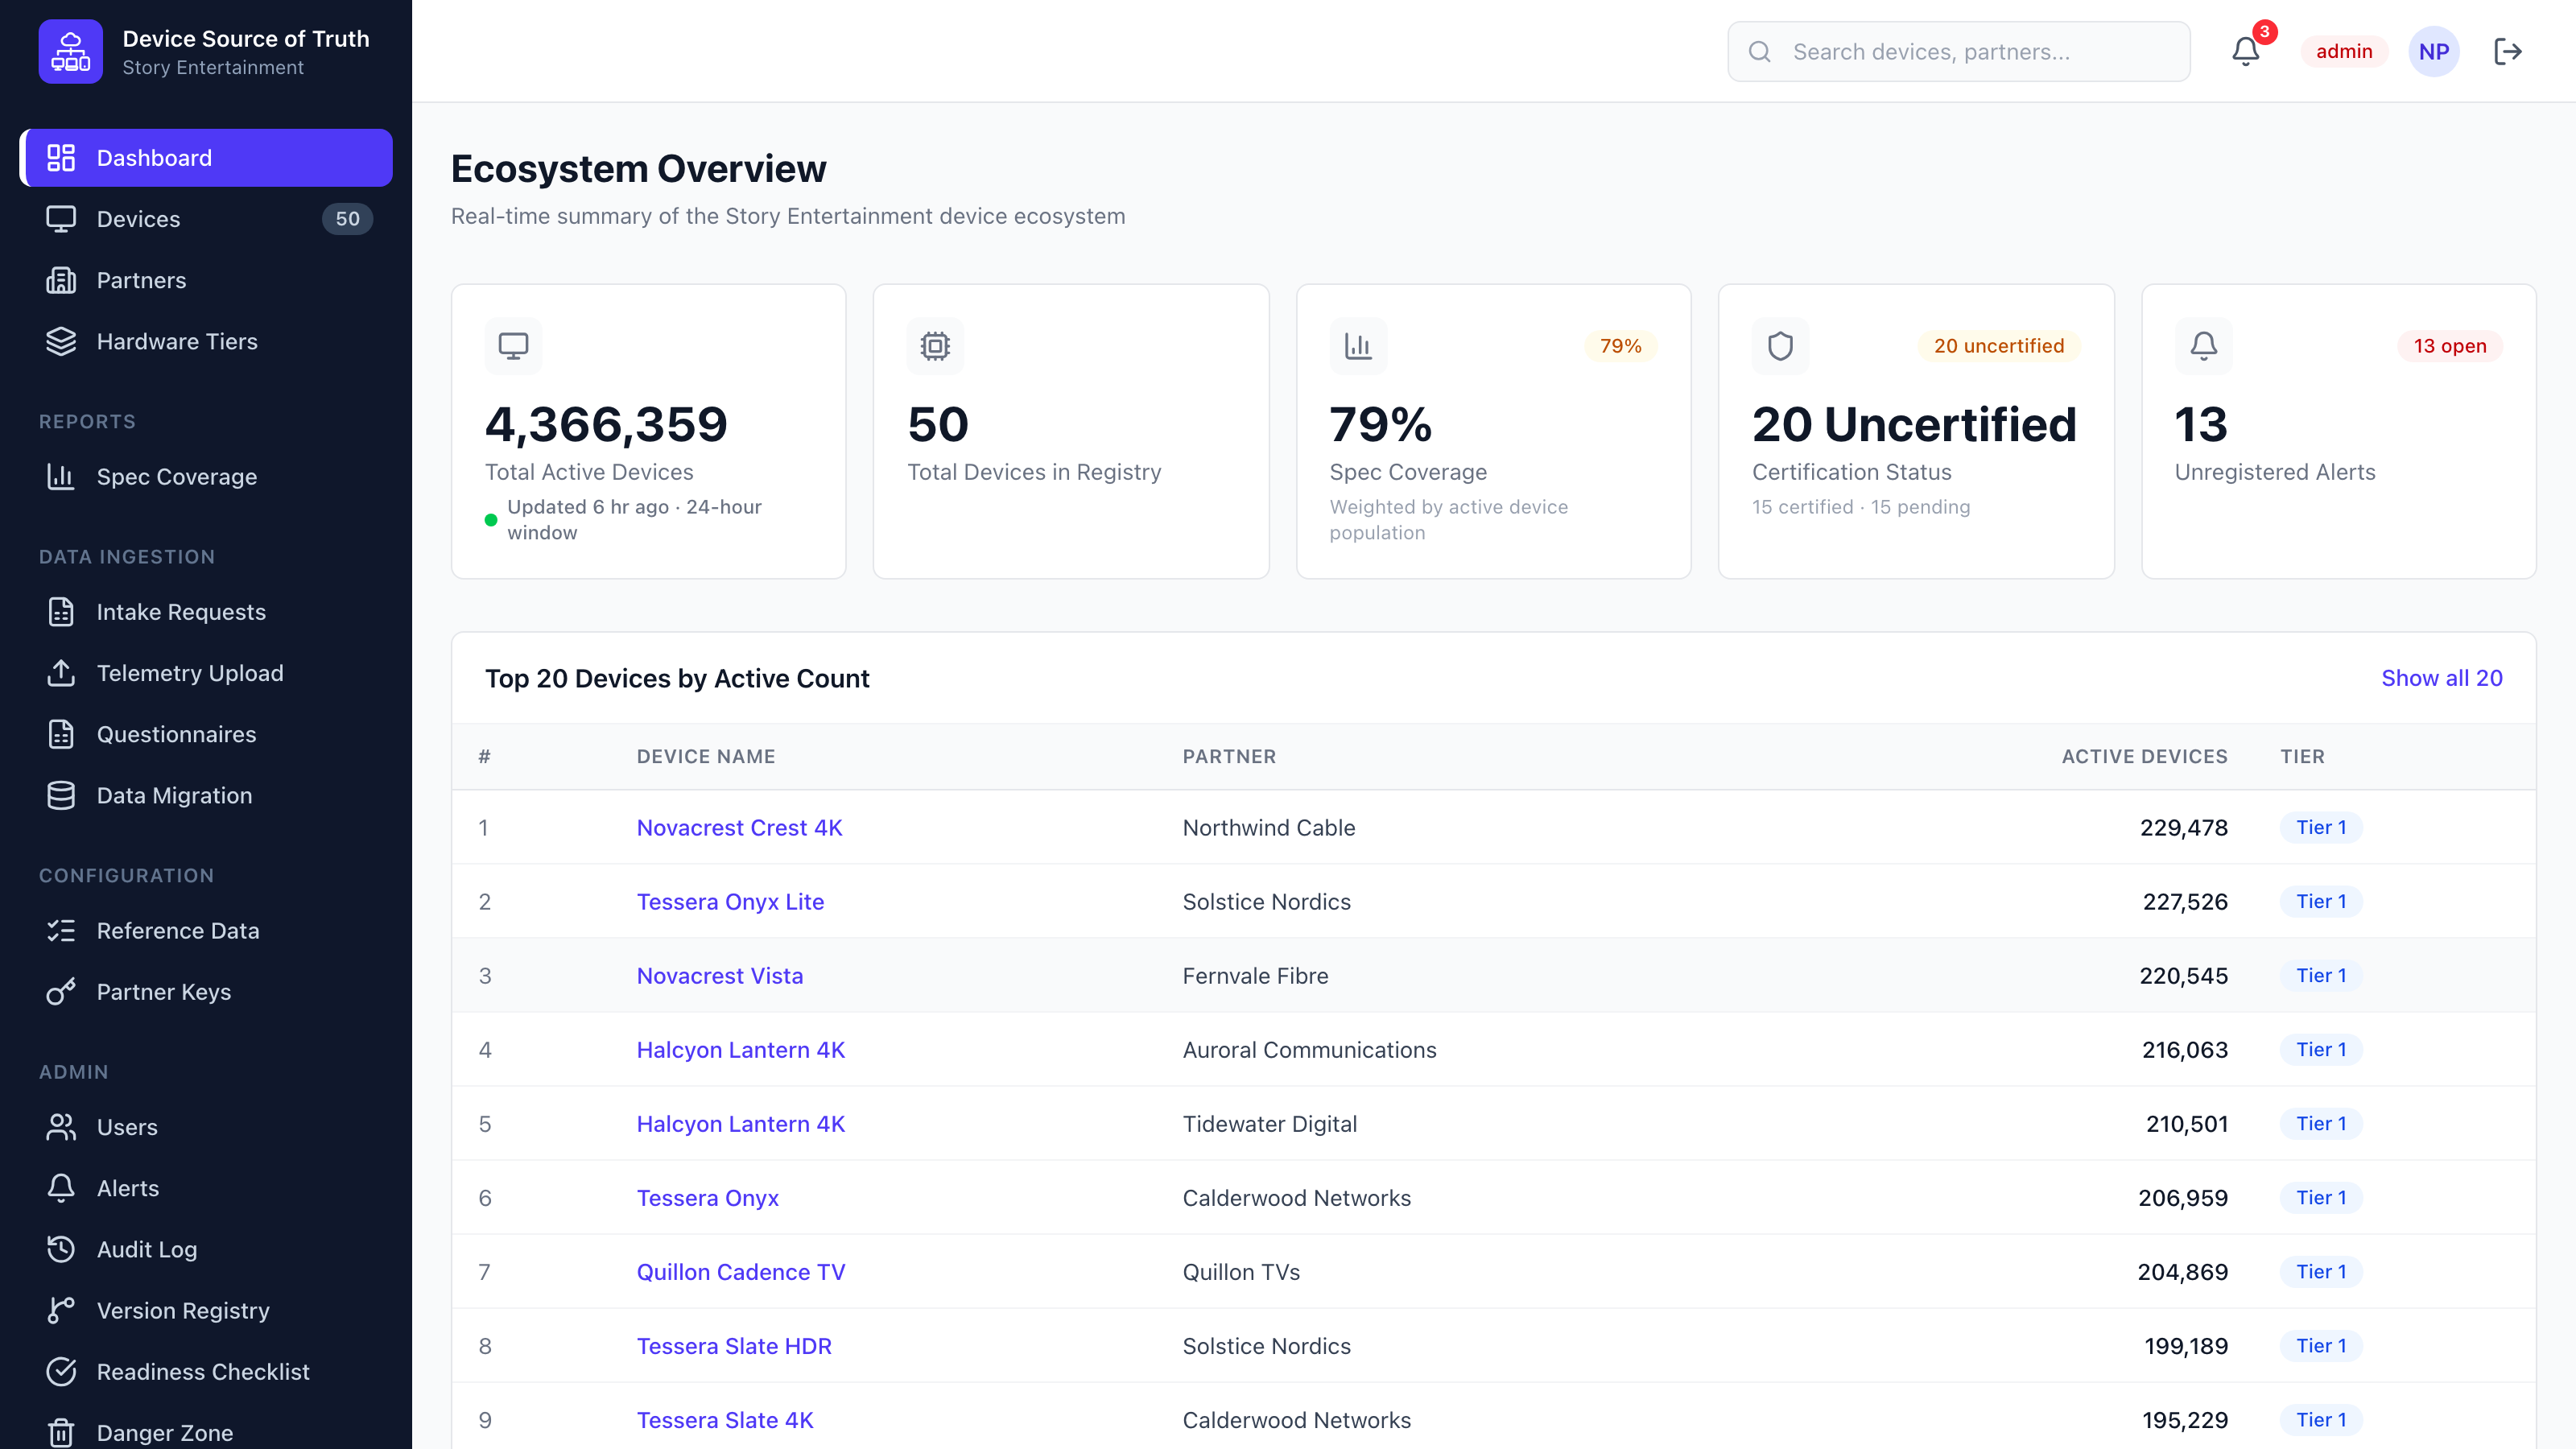Click the shield icon on the Certification Status card
The image size is (2576, 1449).
pos(1780,346)
